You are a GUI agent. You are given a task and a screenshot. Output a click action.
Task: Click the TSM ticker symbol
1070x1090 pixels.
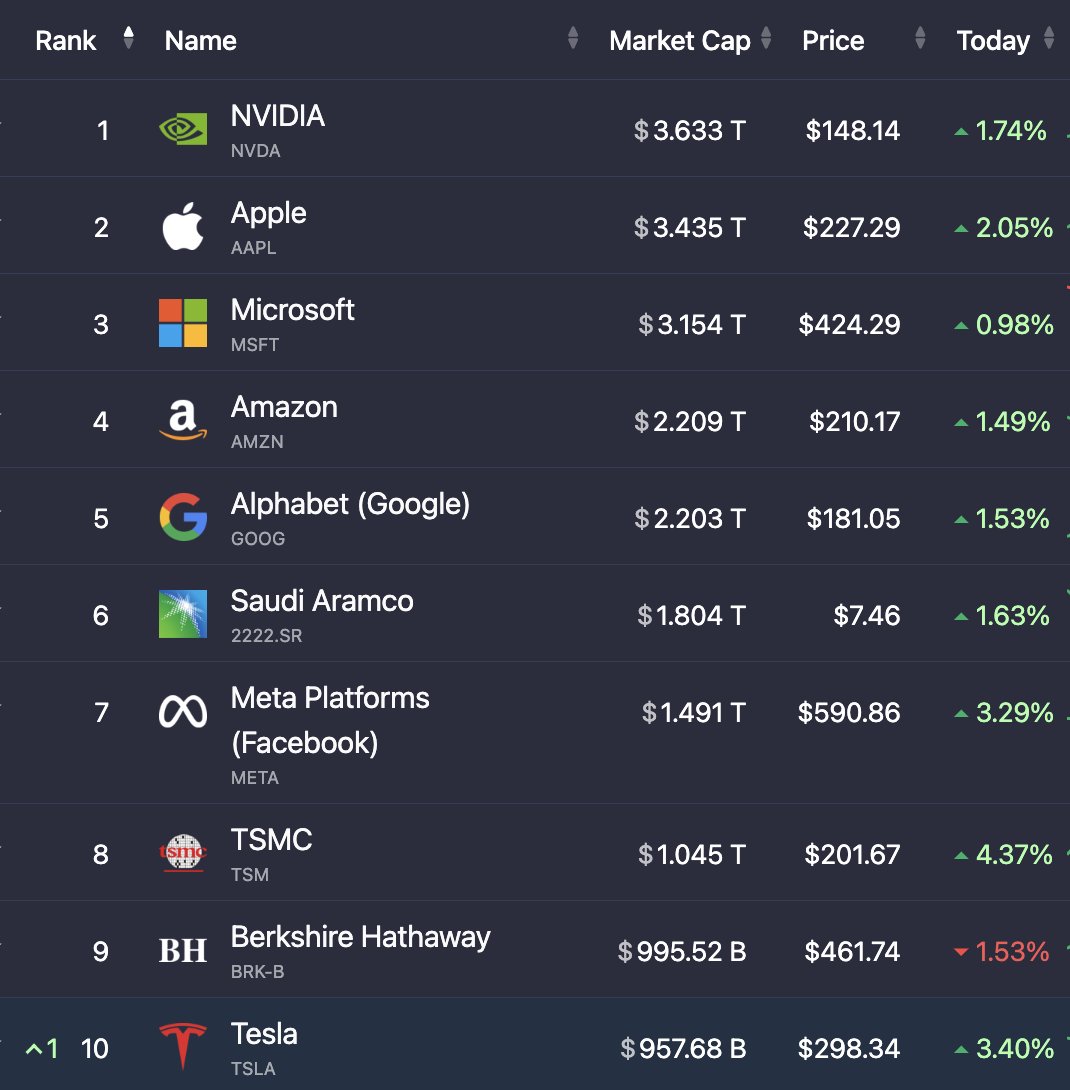(250, 875)
